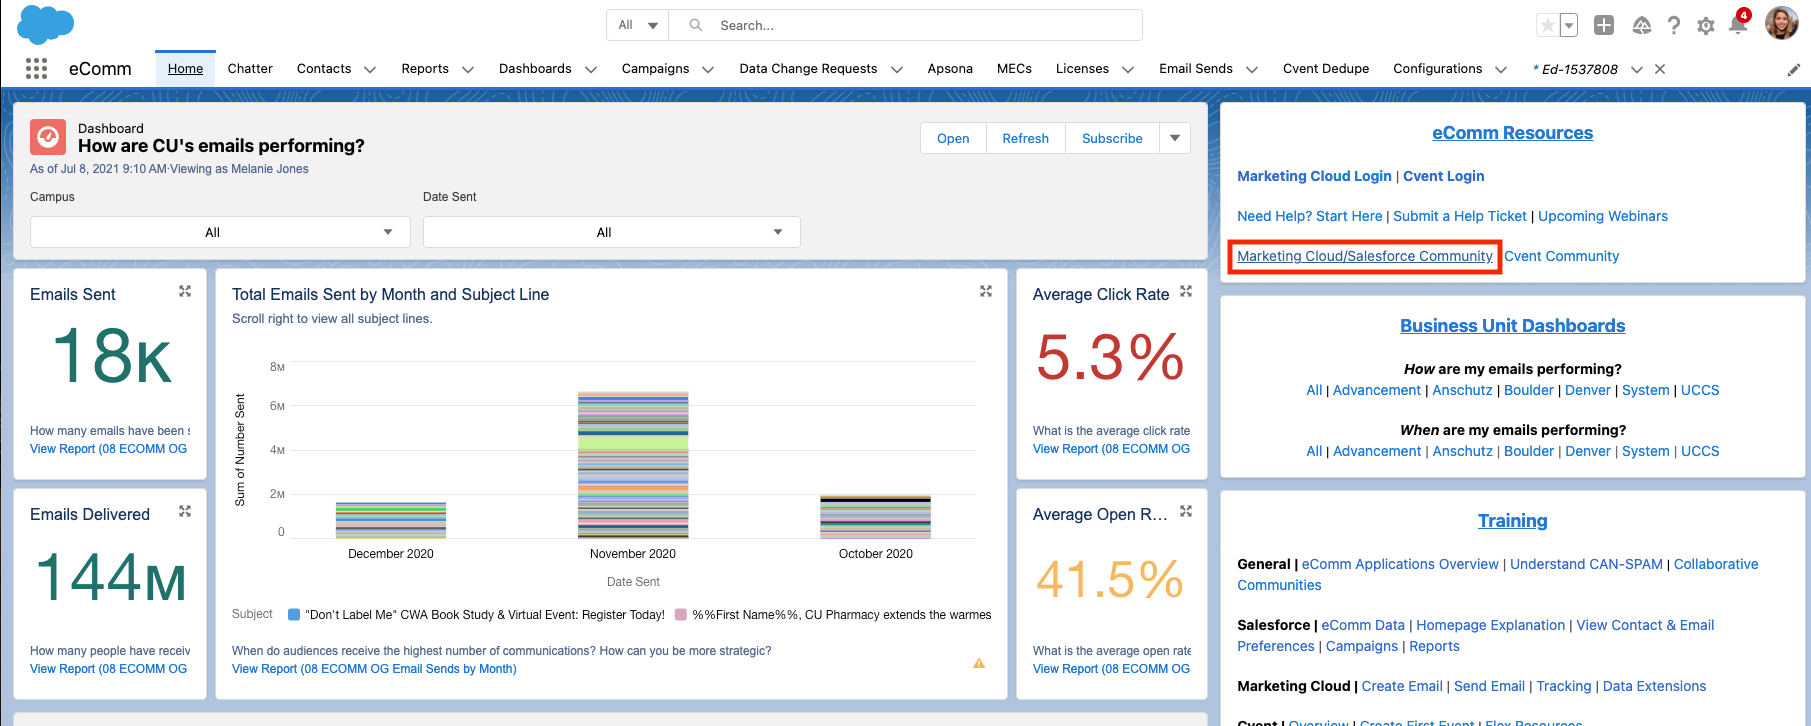
Task: Expand the Average Click Rate widget
Action: pos(1186,291)
